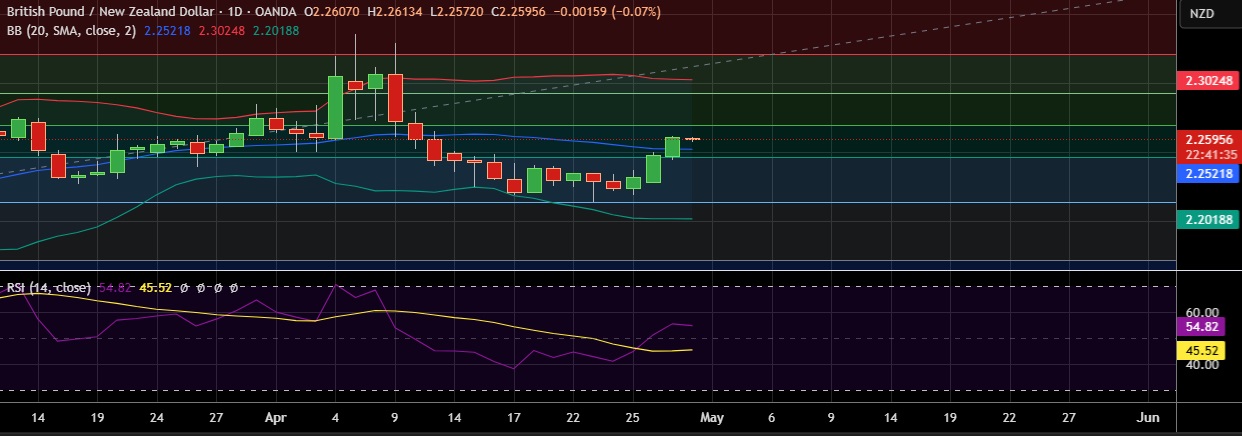The width and height of the screenshot is (1242, 436).
Task: Click the purple 54.82 RSI axis label
Action: (x=1202, y=326)
